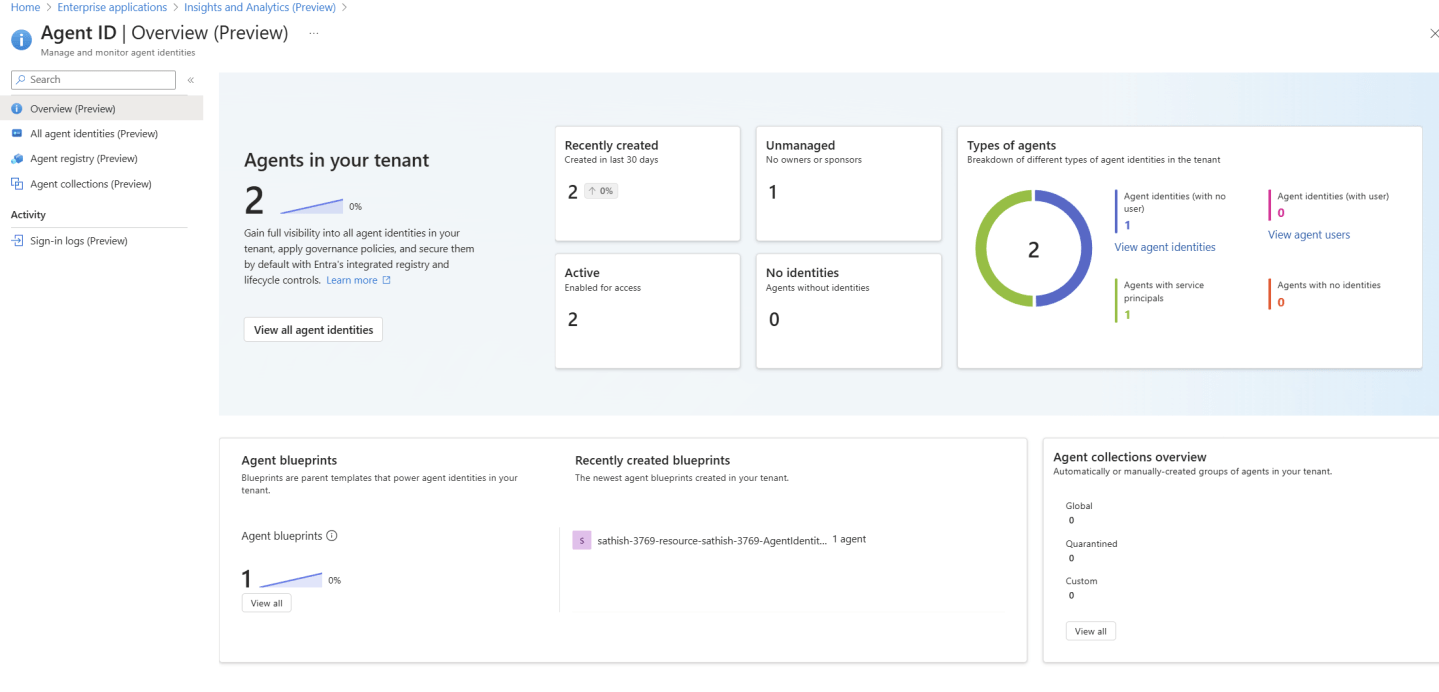Collapse the sidebar with the double-chevron

190,79
